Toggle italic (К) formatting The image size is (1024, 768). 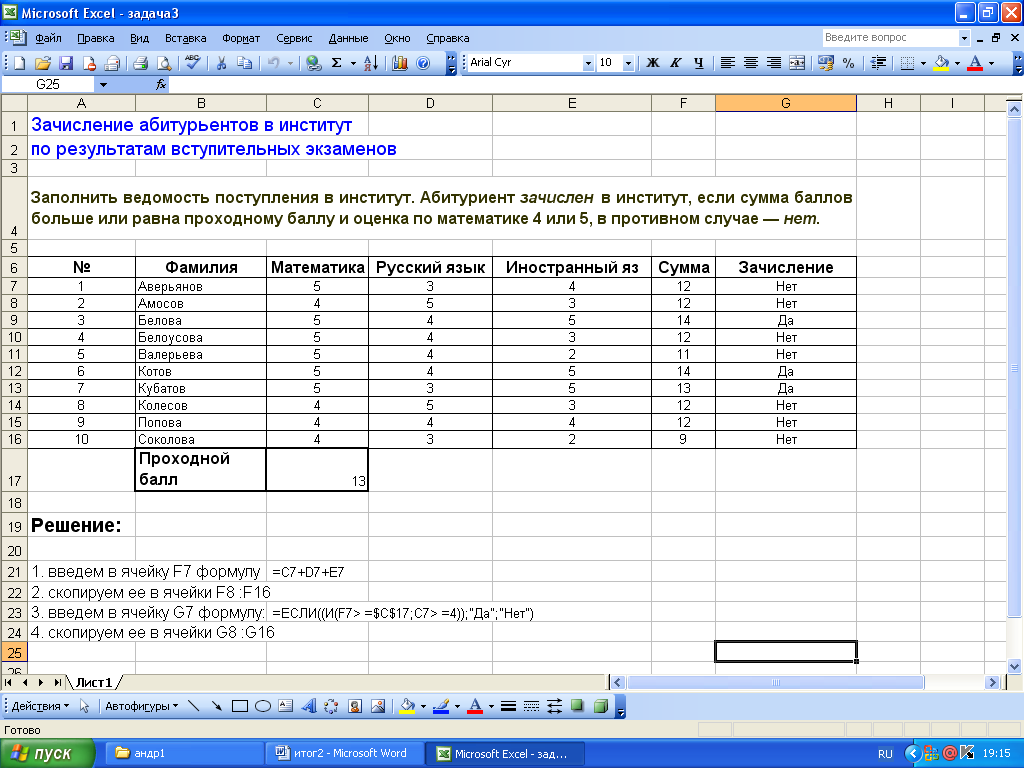675,63
